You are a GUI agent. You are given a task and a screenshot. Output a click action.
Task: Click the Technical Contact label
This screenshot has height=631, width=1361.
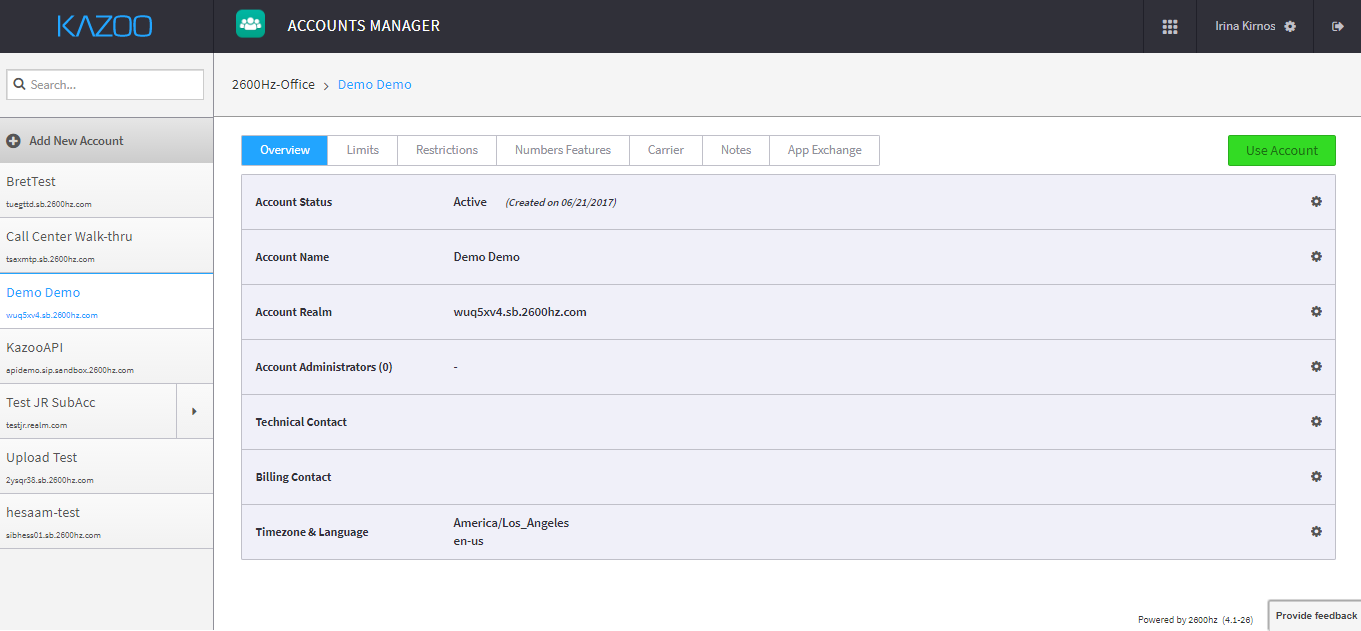coord(301,422)
